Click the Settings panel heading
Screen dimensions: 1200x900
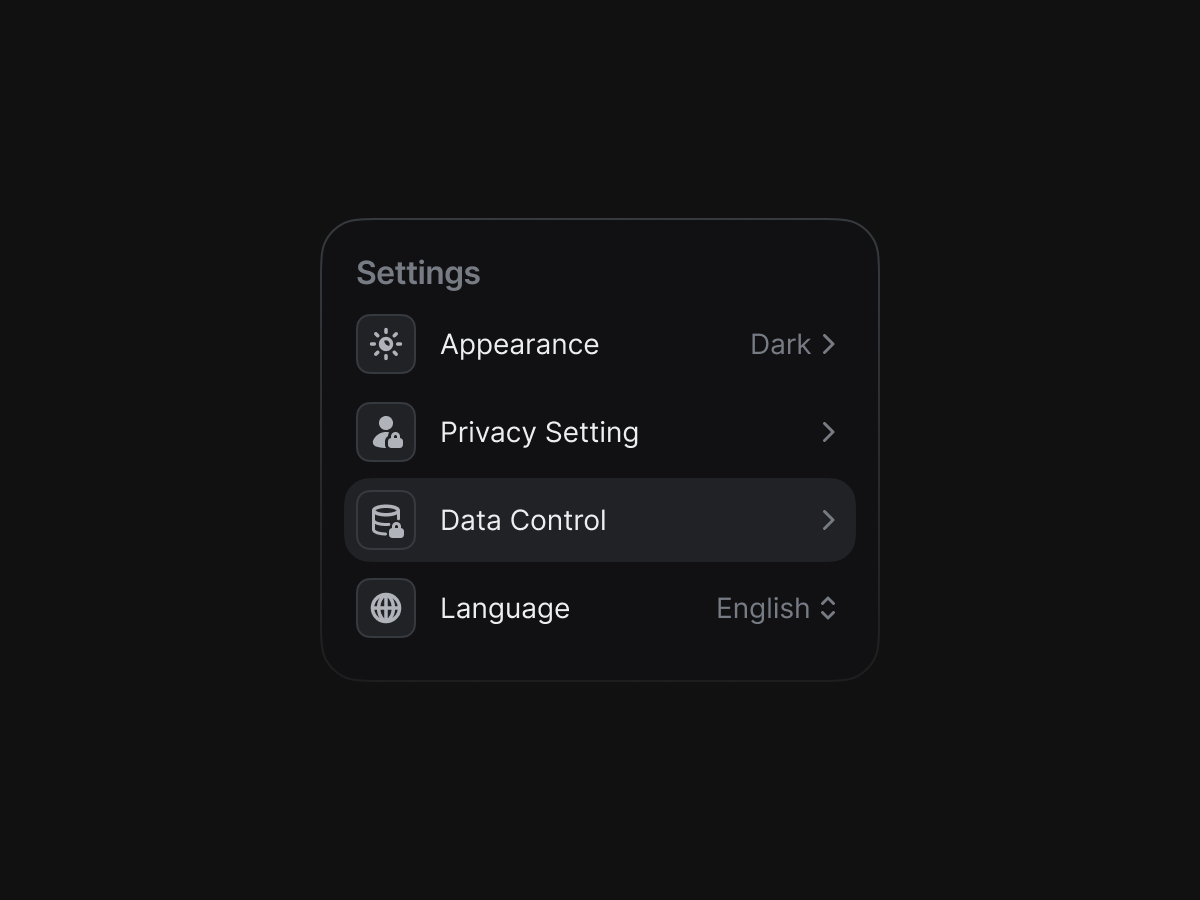click(418, 272)
